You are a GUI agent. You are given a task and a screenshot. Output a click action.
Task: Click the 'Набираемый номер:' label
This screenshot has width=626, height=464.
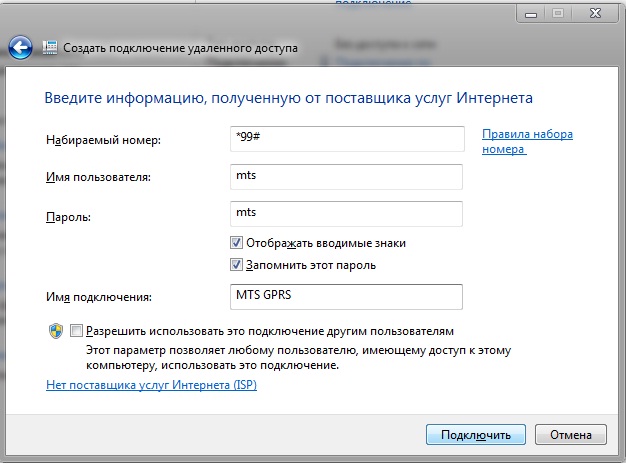pyautogui.click(x=103, y=140)
